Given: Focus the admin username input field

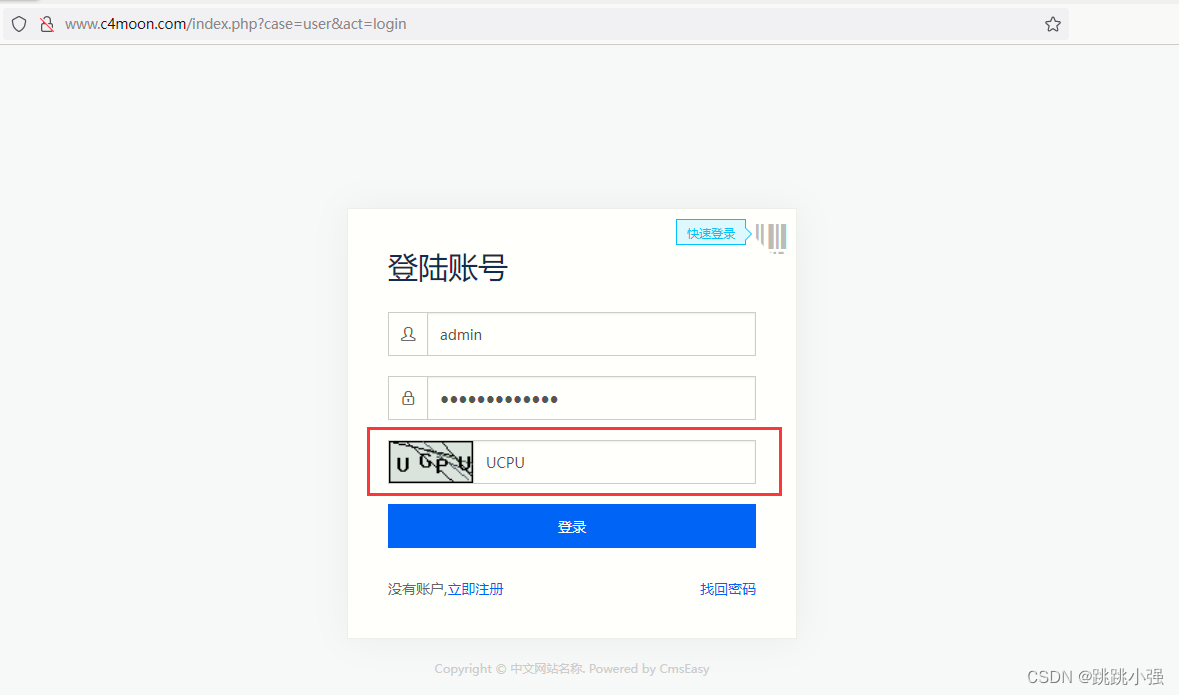Looking at the screenshot, I should 591,334.
